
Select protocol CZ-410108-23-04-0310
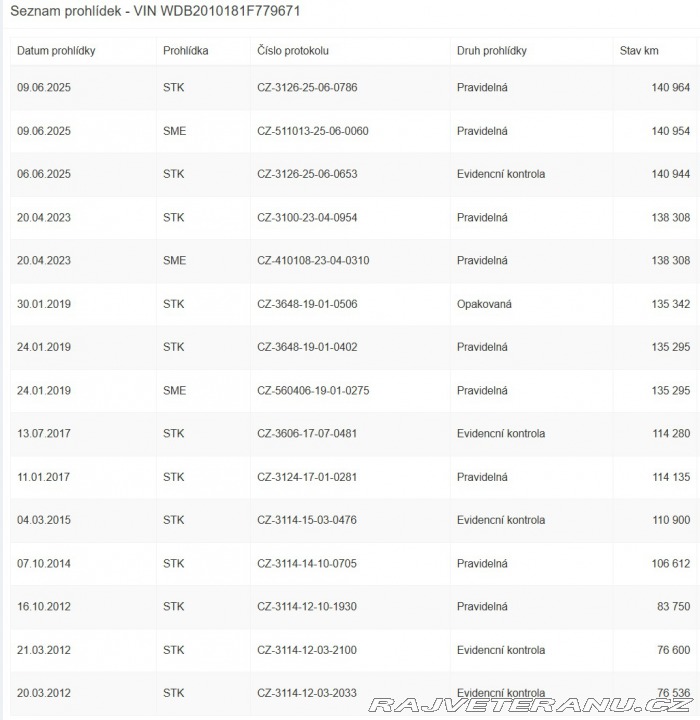[313, 260]
